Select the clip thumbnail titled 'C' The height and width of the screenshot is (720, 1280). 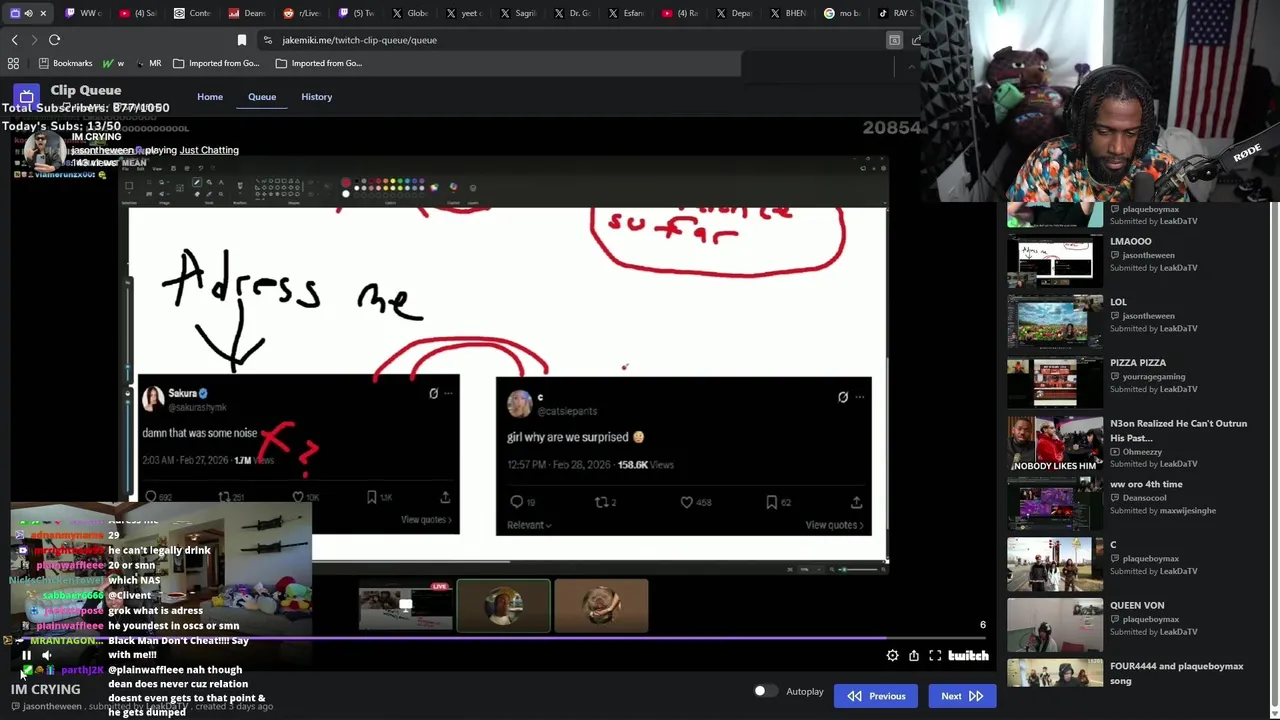tap(1055, 563)
